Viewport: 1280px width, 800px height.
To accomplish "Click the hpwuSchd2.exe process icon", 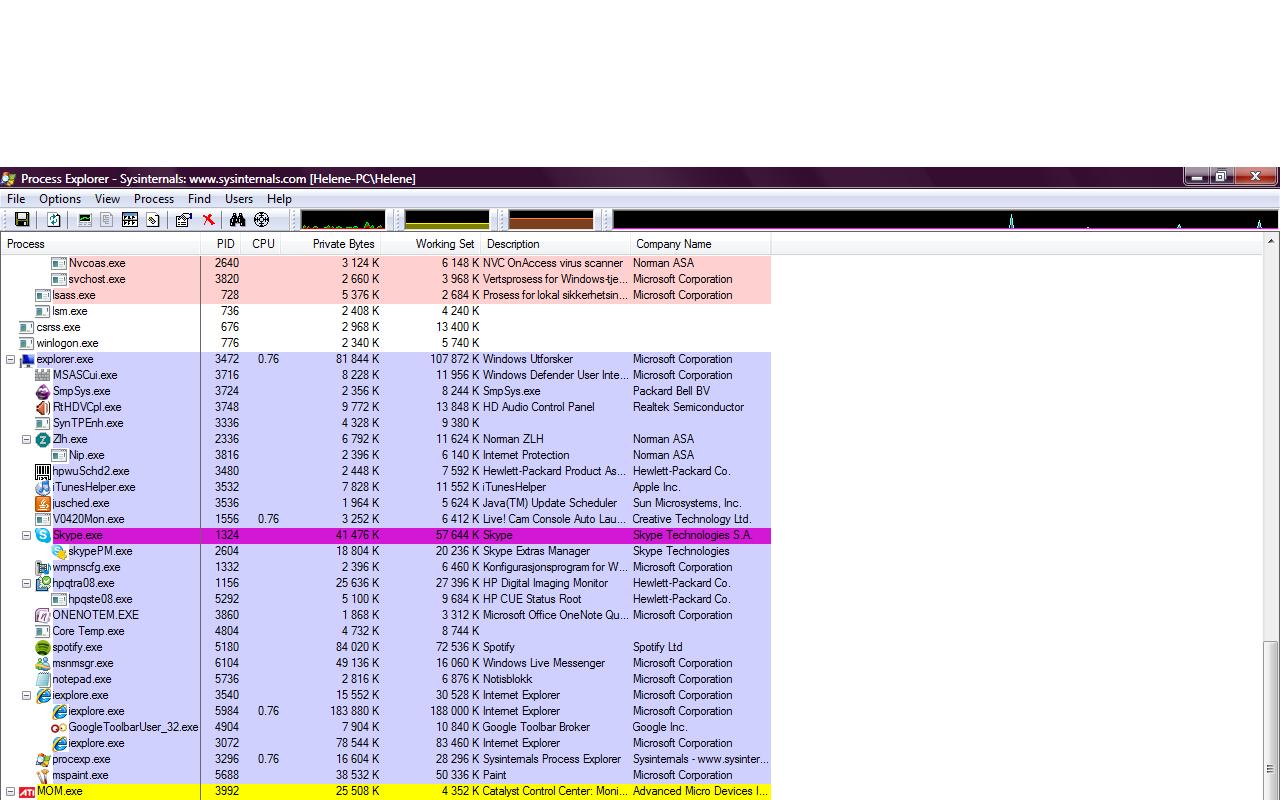I will pos(43,471).
